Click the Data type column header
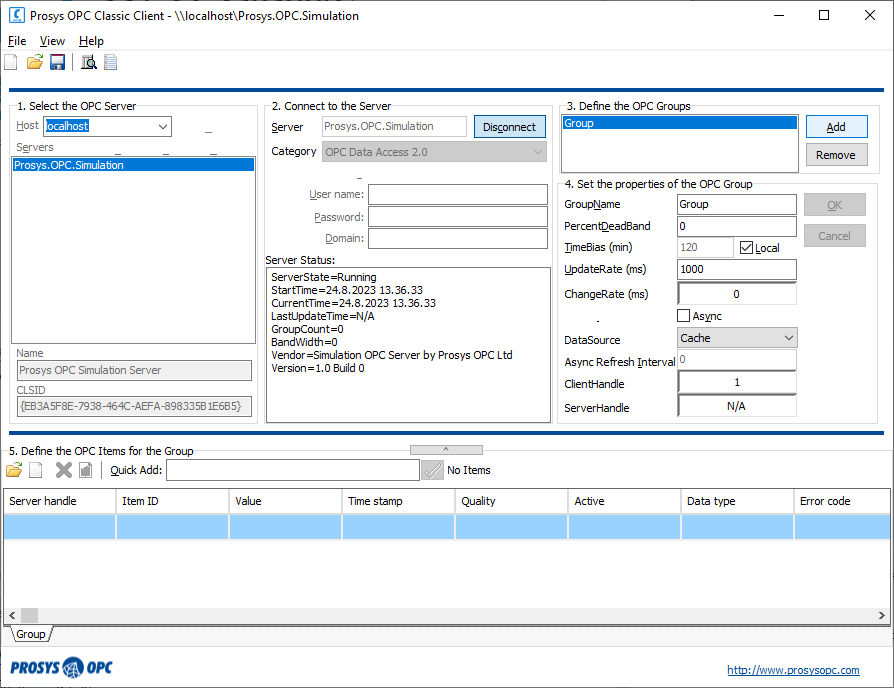The height and width of the screenshot is (688, 894). [x=737, y=501]
